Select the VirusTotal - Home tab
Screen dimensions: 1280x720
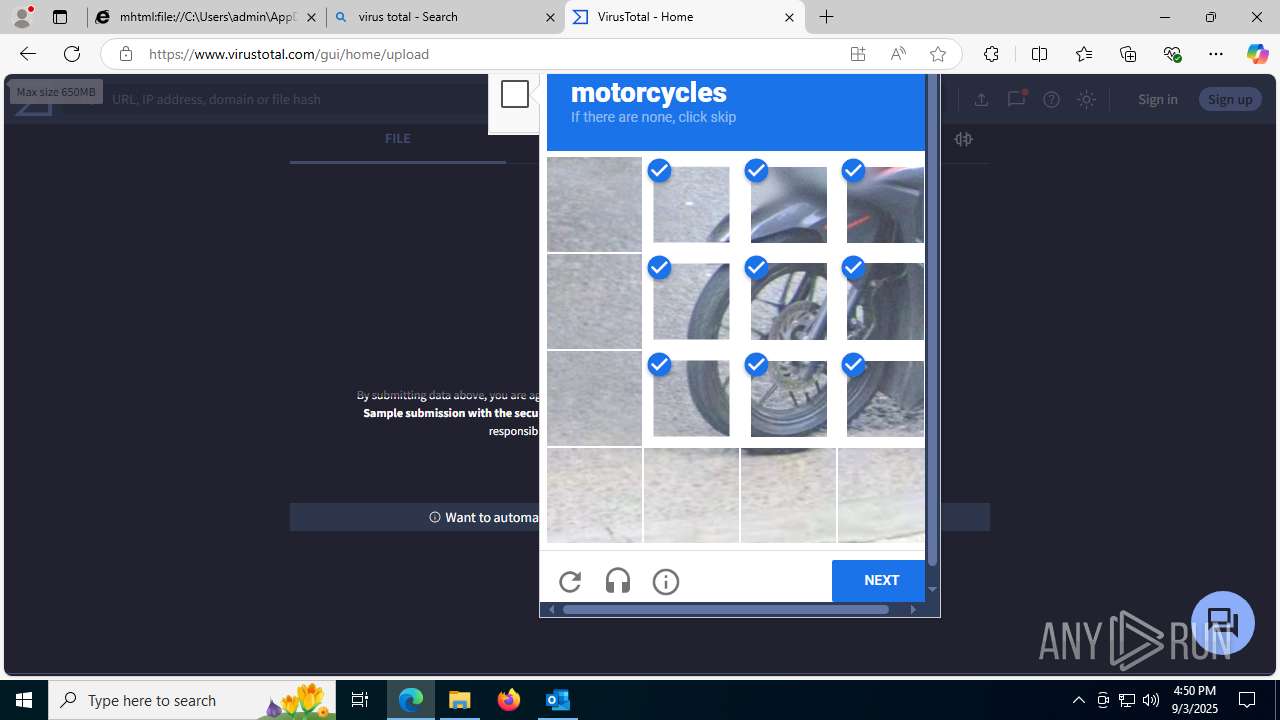(x=685, y=17)
